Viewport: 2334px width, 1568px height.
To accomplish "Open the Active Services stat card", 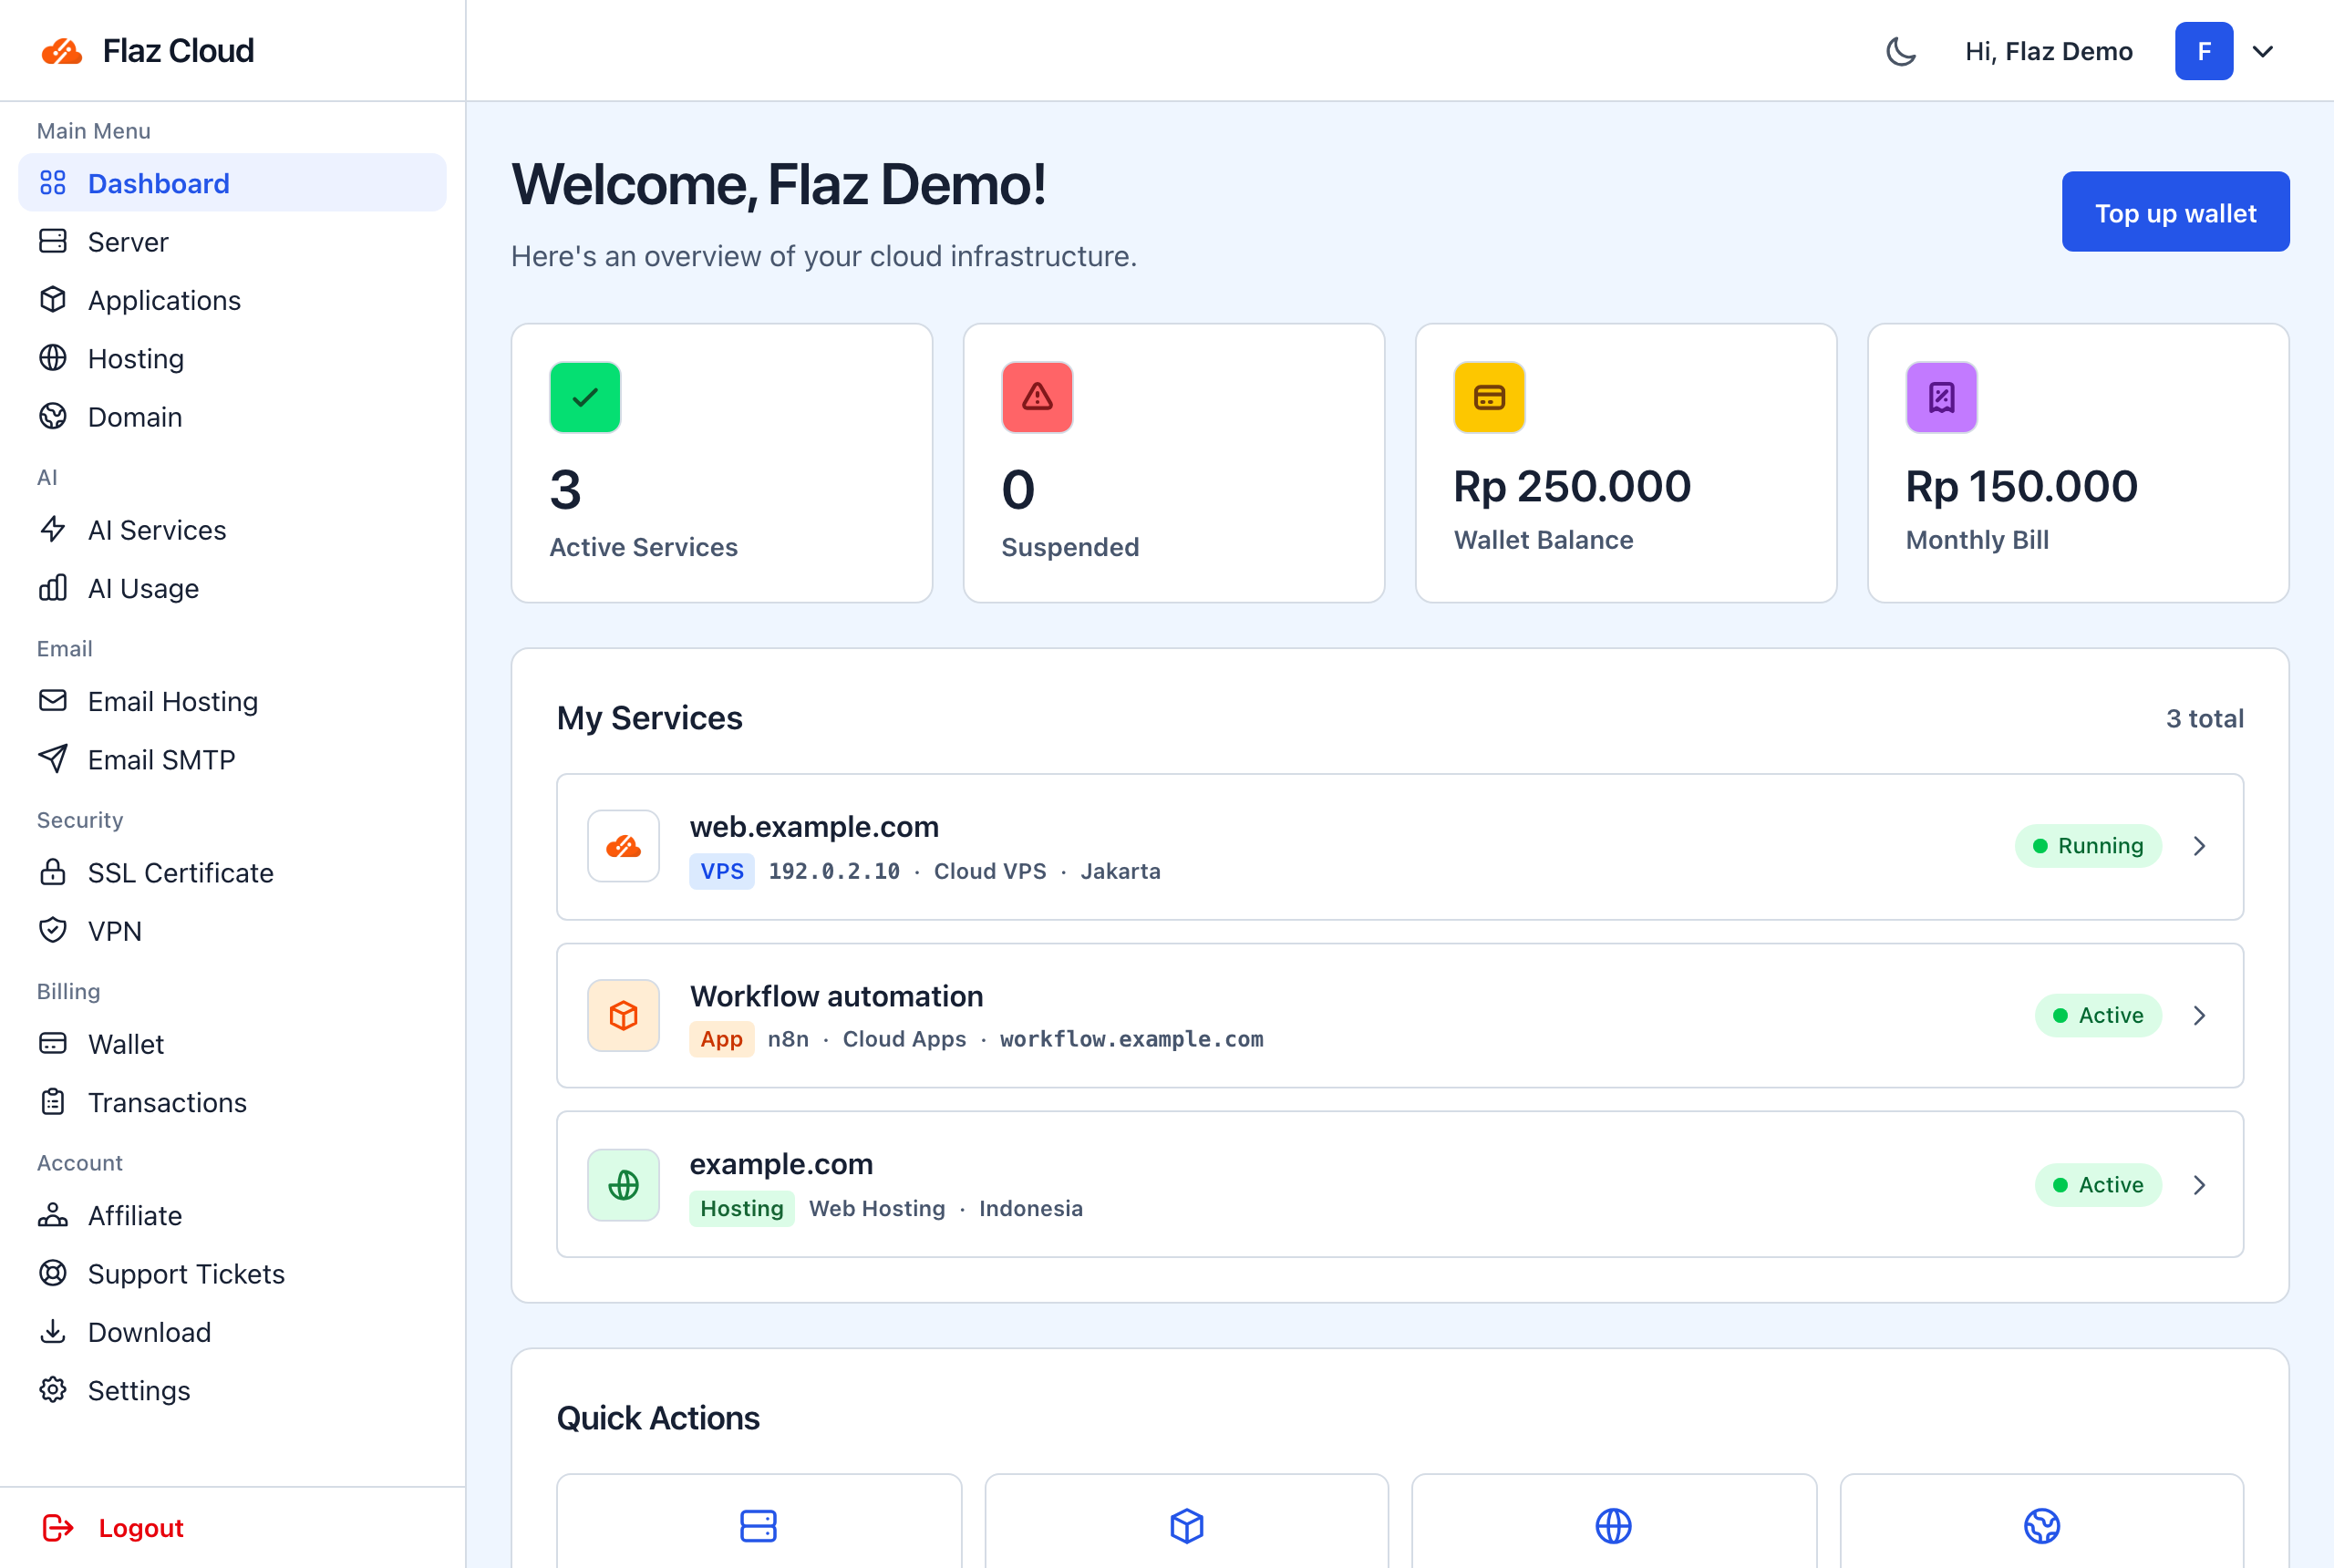I will (x=722, y=463).
